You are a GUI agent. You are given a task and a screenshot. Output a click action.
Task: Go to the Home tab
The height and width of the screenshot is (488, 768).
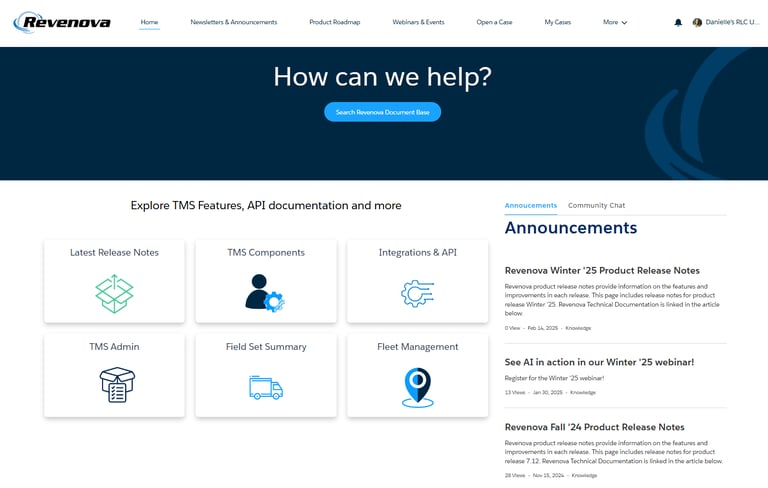coord(149,22)
